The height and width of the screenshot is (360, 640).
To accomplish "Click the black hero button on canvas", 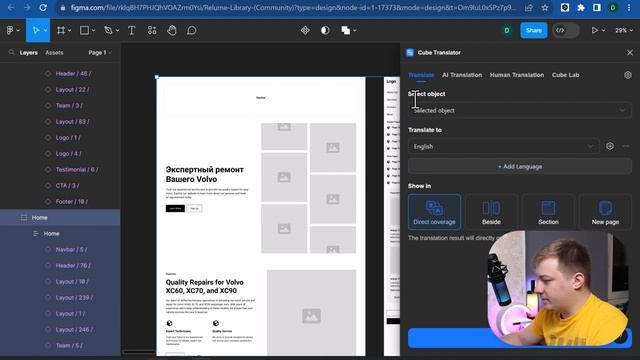I will pyautogui.click(x=175, y=209).
